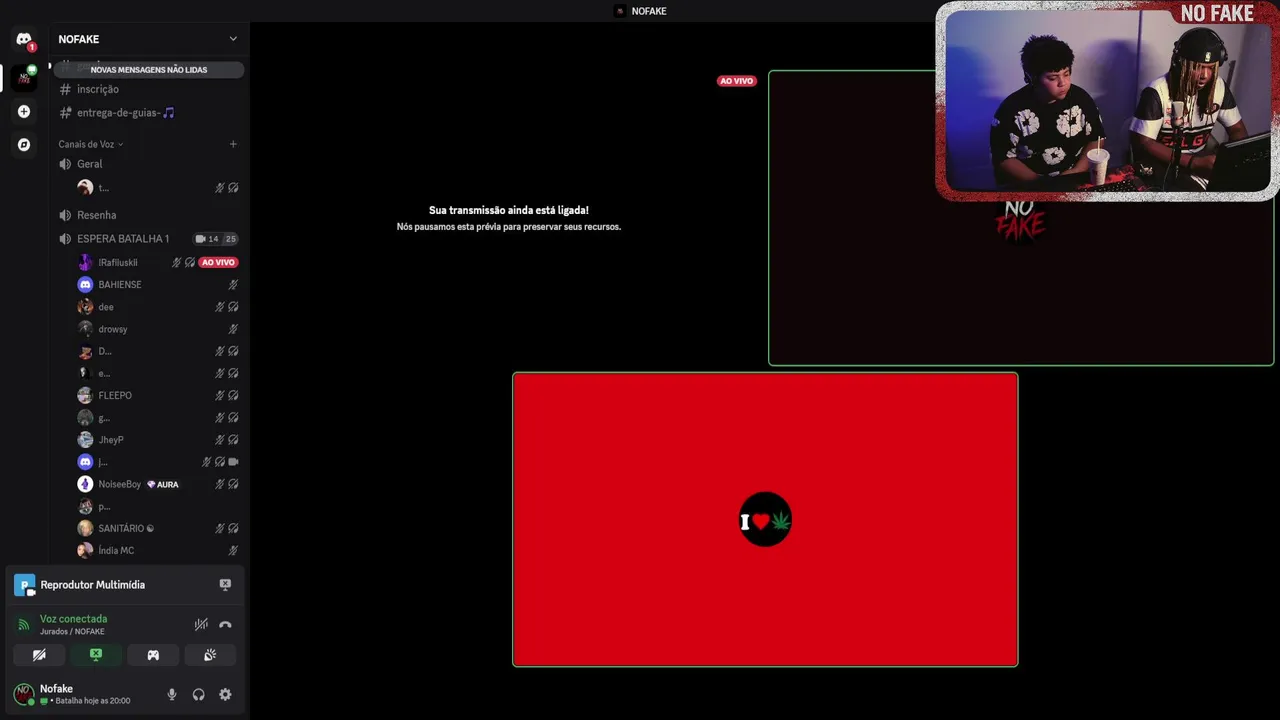Click the muted mic icon next to drowsy
1280x720 pixels.
[x=233, y=329]
